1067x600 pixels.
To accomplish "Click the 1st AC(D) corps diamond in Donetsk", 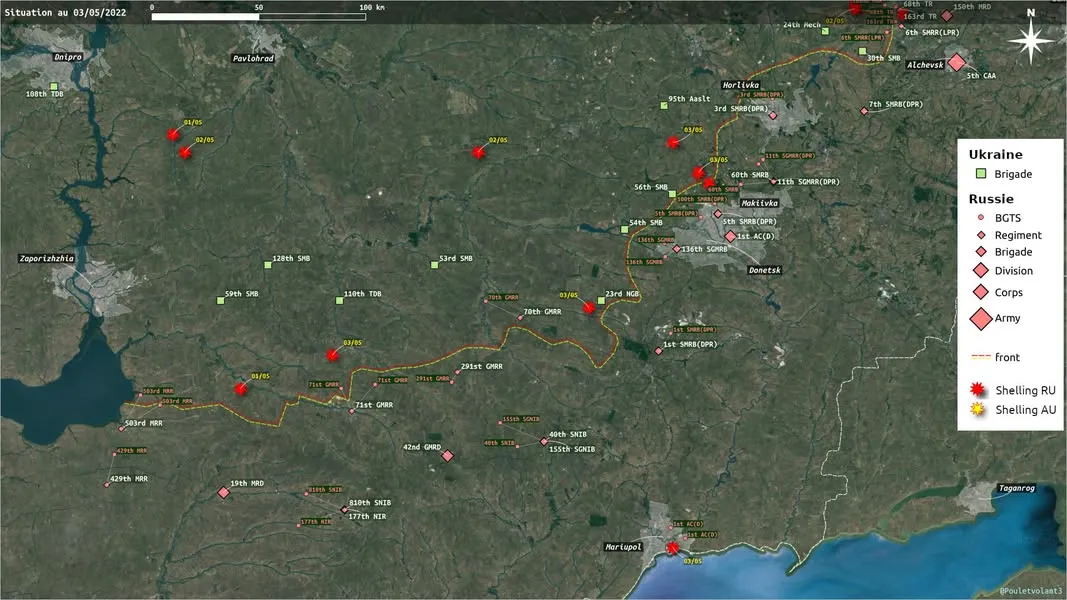I will (730, 237).
